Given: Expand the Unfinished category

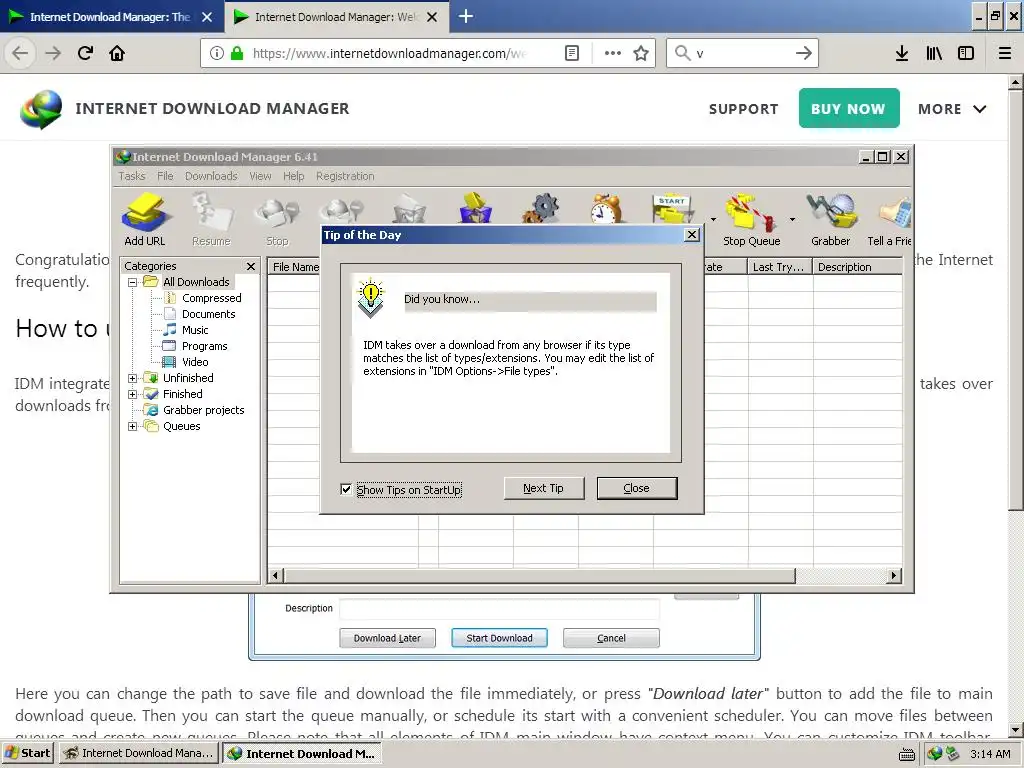Looking at the screenshot, I should pyautogui.click(x=133, y=378).
